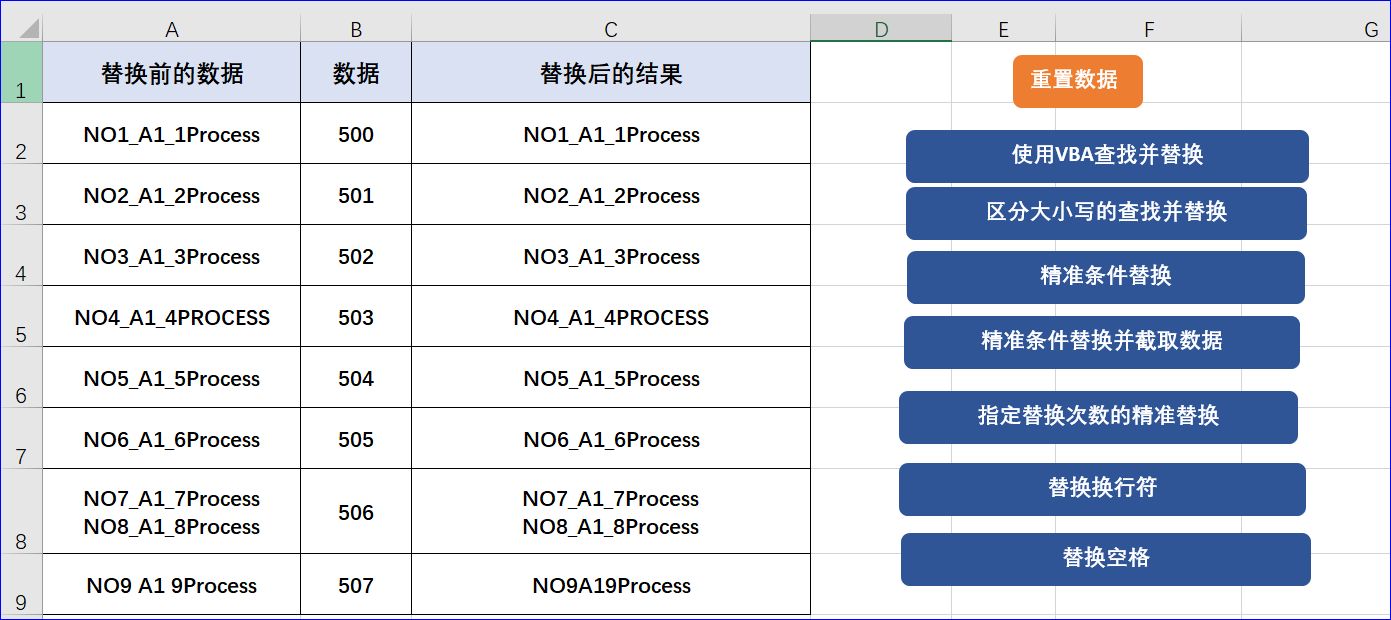Select two-line NO7/NO8 cell in column A
The image size is (1391, 620).
click(x=172, y=511)
